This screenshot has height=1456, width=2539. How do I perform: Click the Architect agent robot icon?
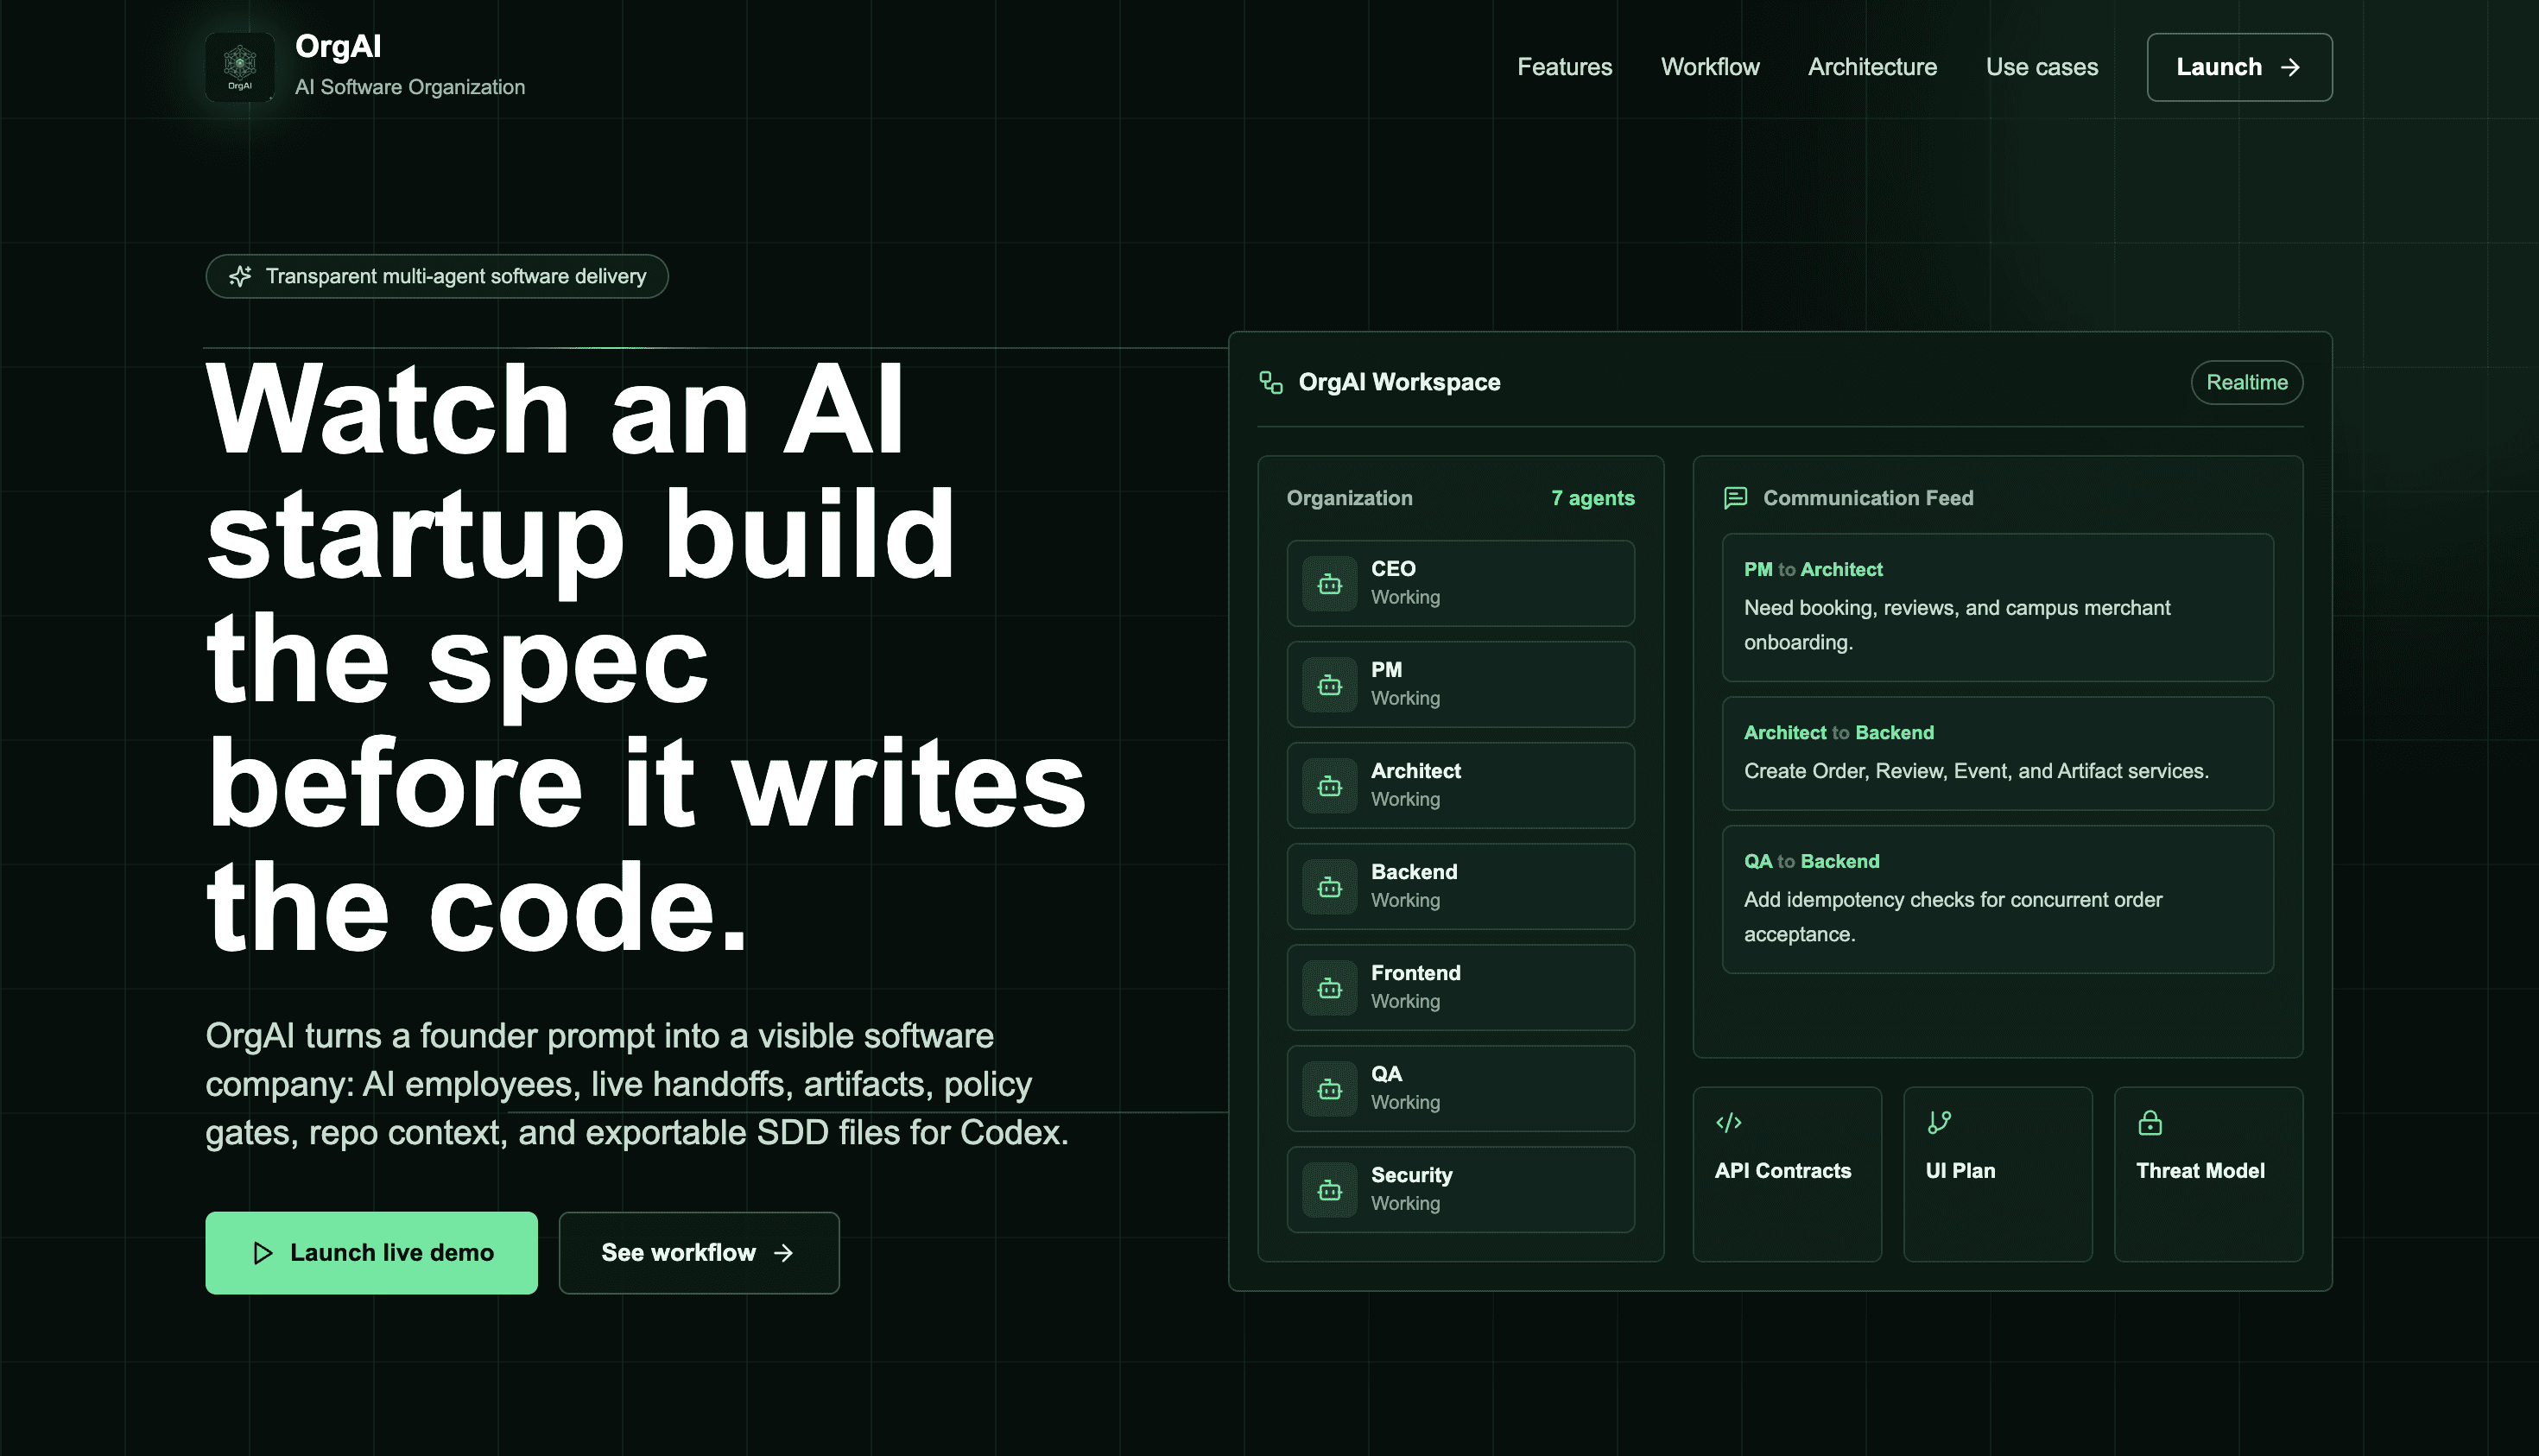(x=1329, y=786)
